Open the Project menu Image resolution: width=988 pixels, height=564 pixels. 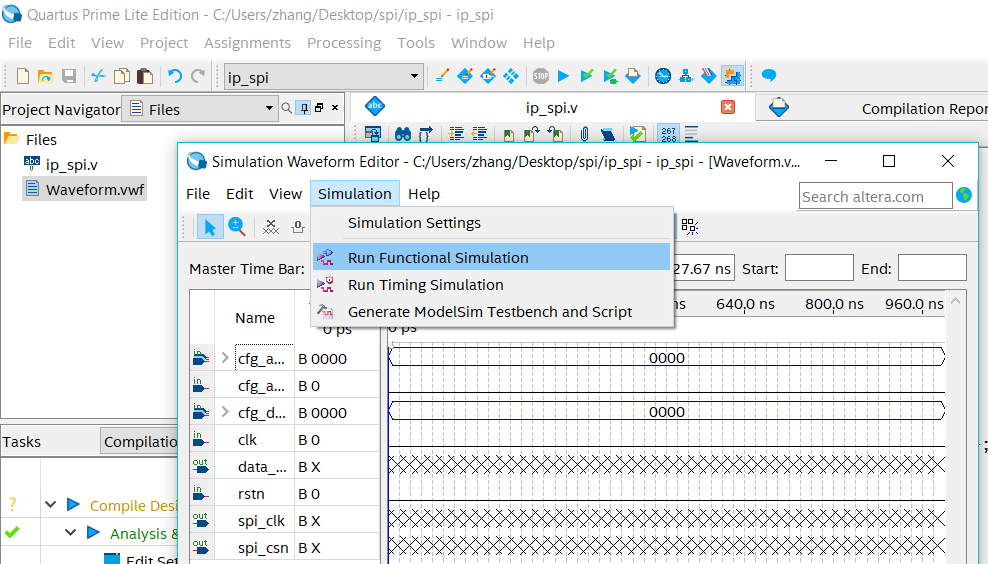click(164, 43)
